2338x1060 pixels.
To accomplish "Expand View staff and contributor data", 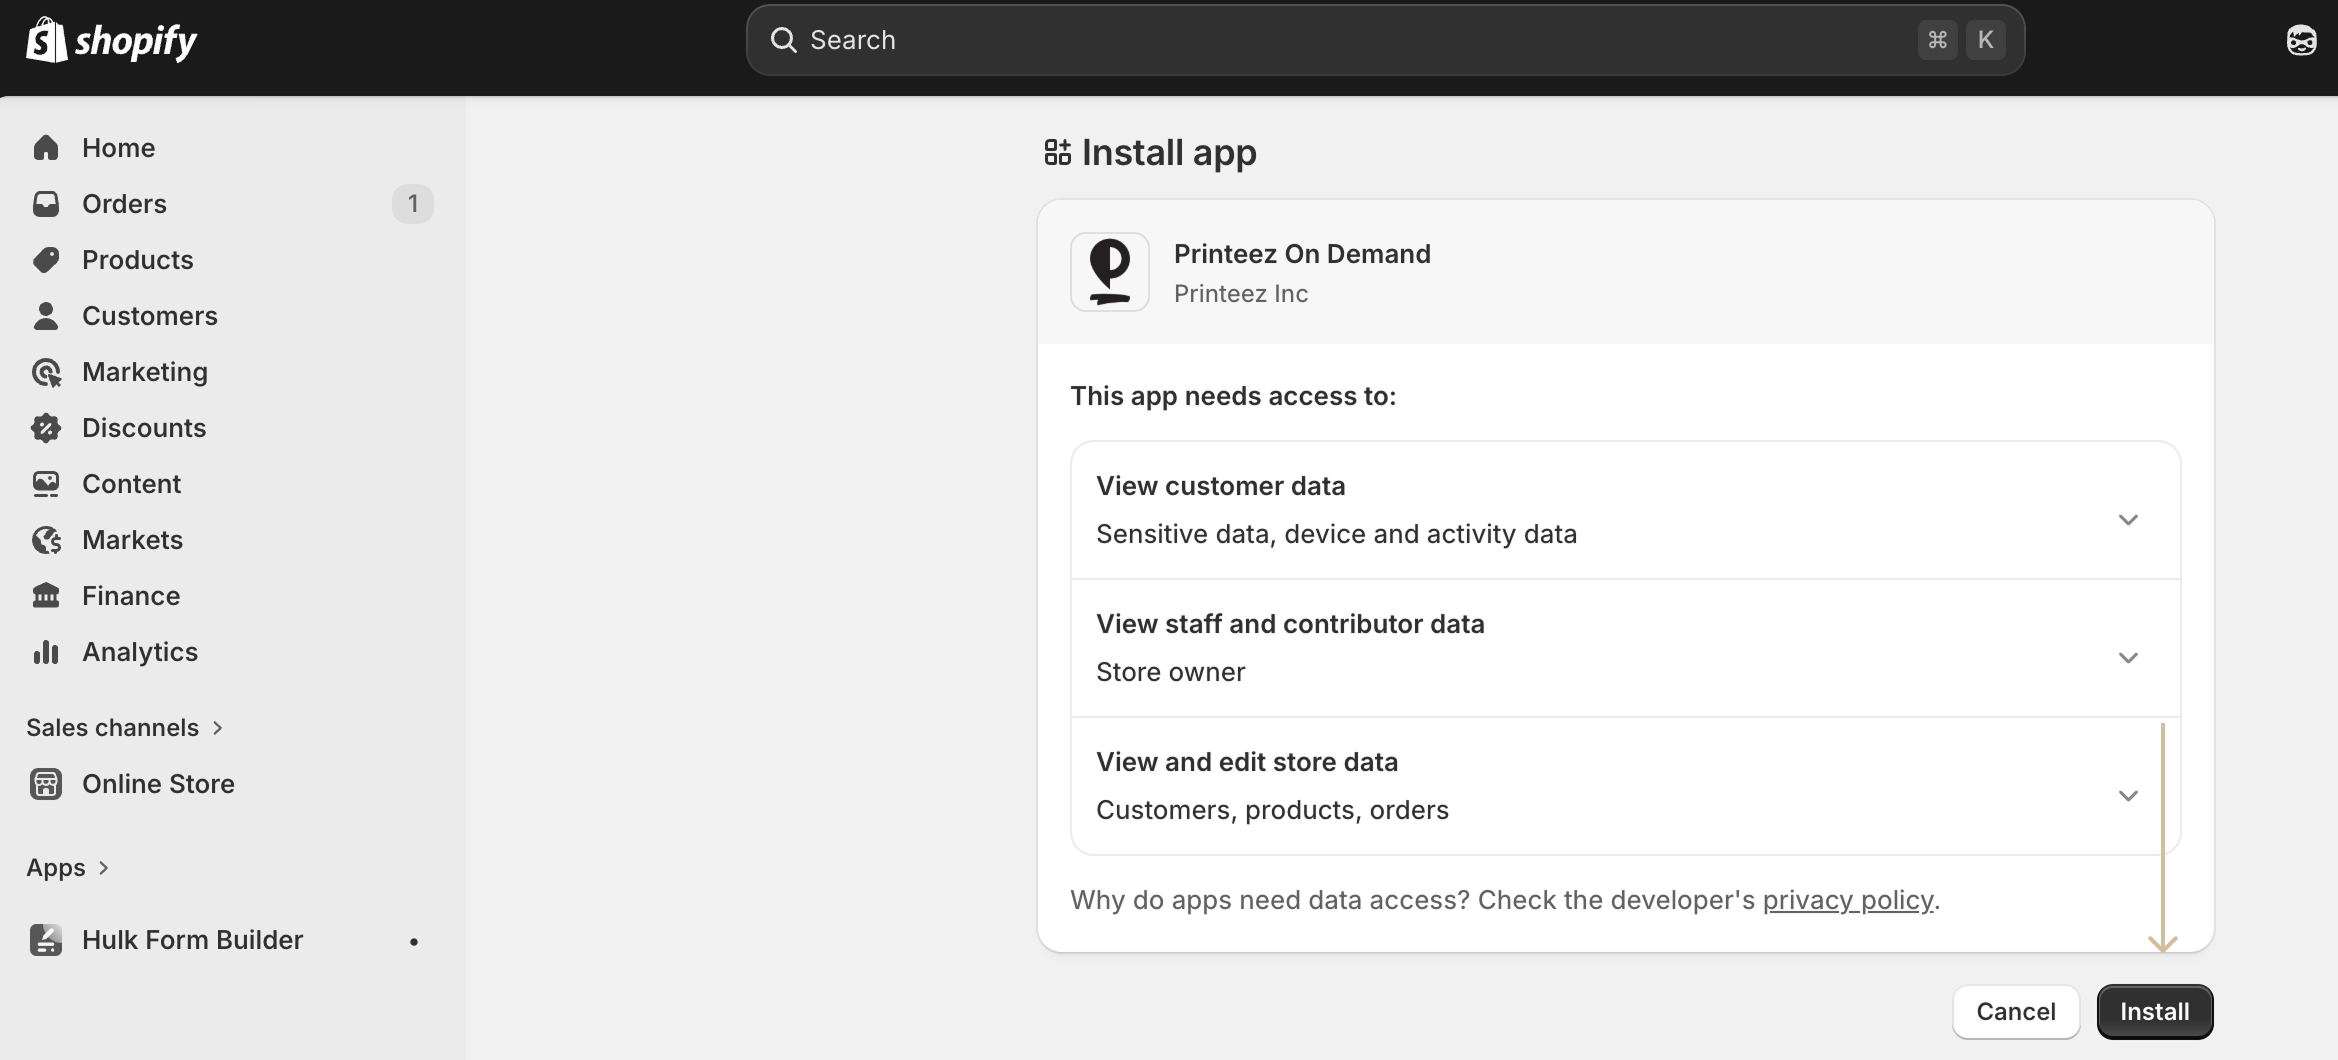I will click(x=2128, y=658).
